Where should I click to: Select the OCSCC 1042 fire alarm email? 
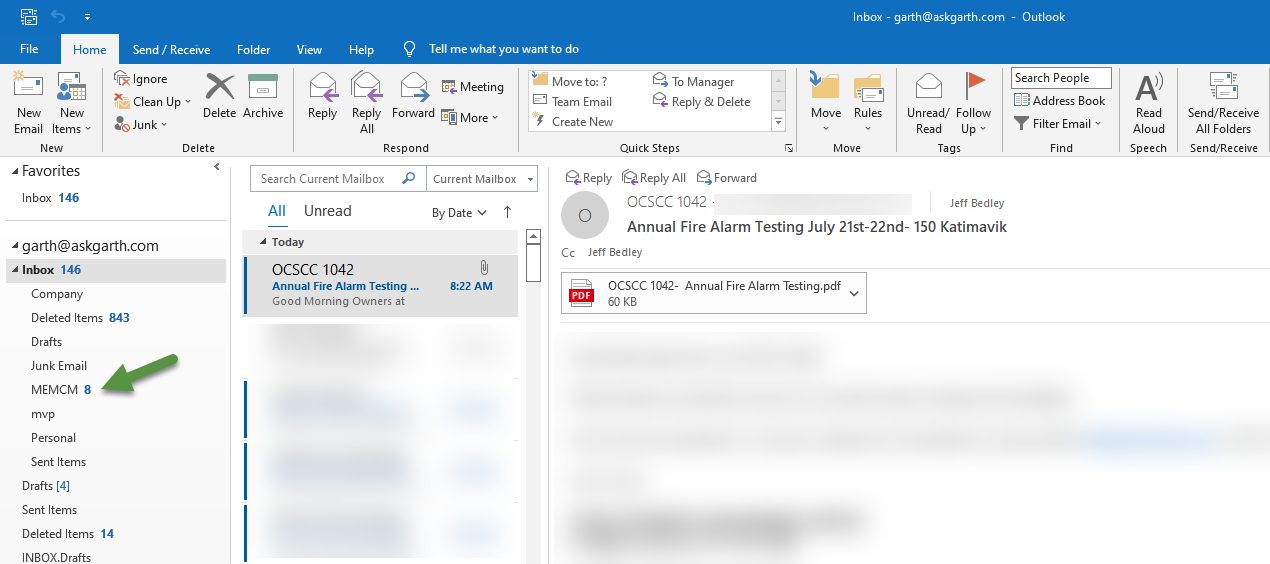tap(380, 285)
